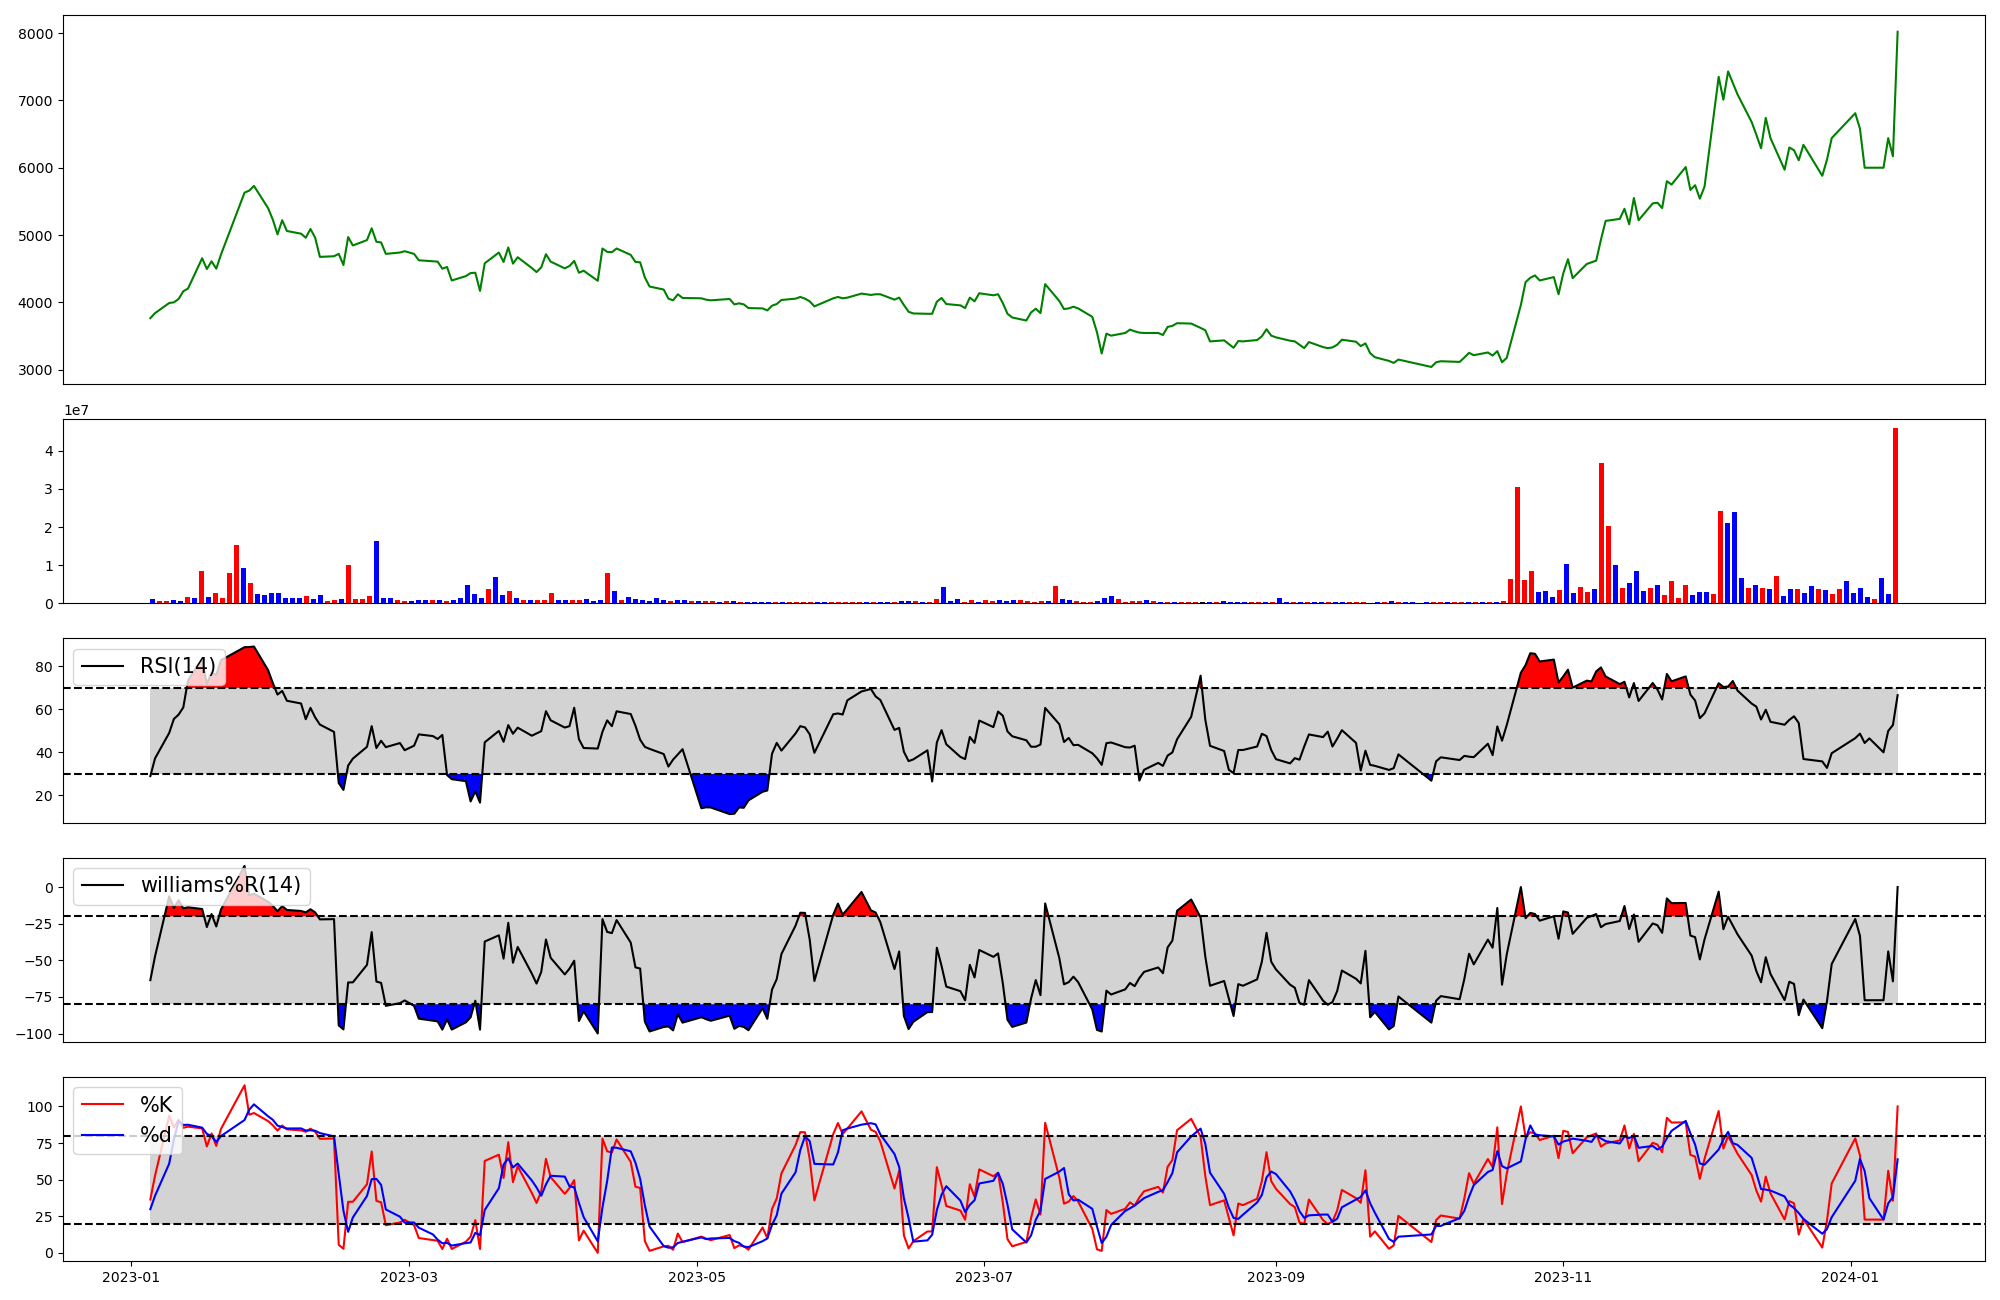
Task: Click the −100 tick on Williams %R axis
Action: tap(34, 1034)
